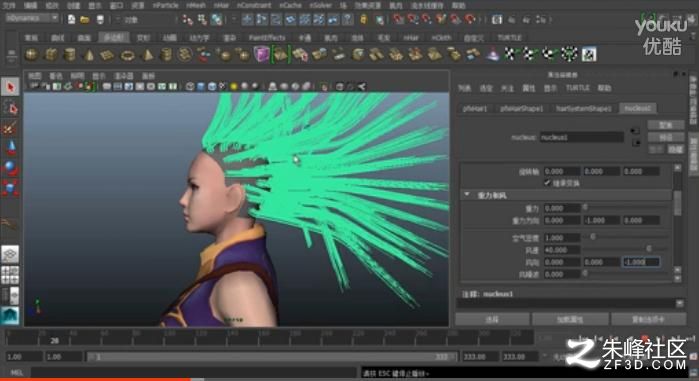Select by object type mode icon
The width and height of the screenshot is (699, 381).
pos(202,20)
